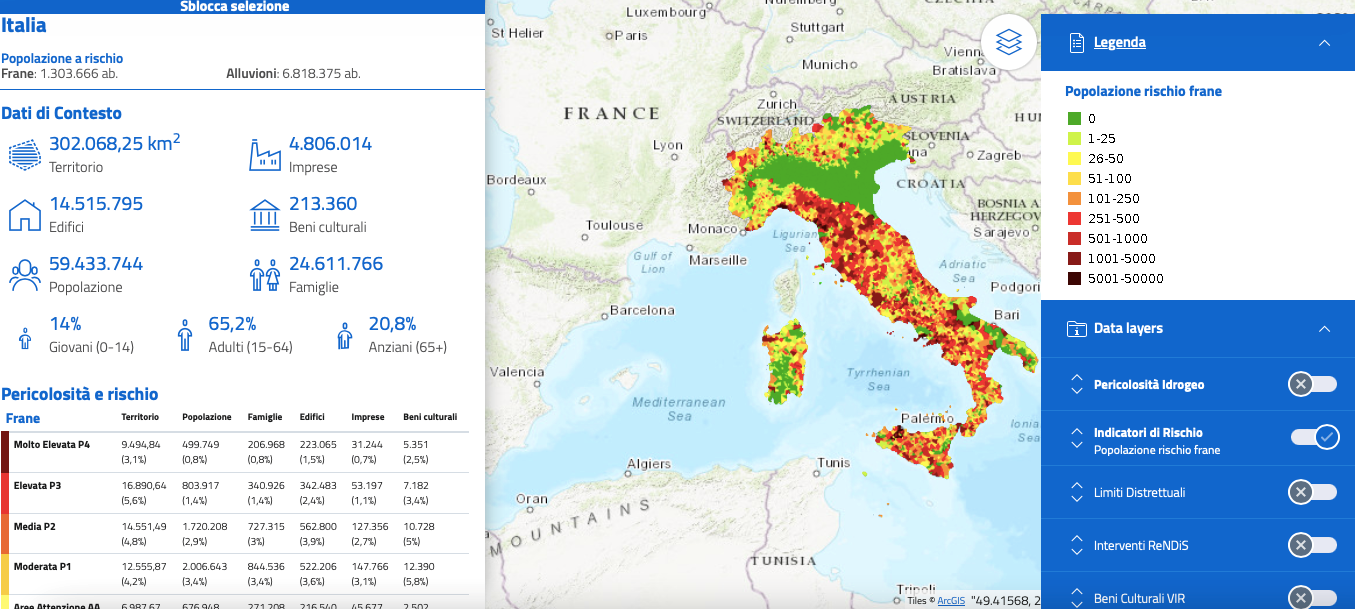Open the ArcGIS attribution link
The image size is (1355, 609).
(949, 601)
